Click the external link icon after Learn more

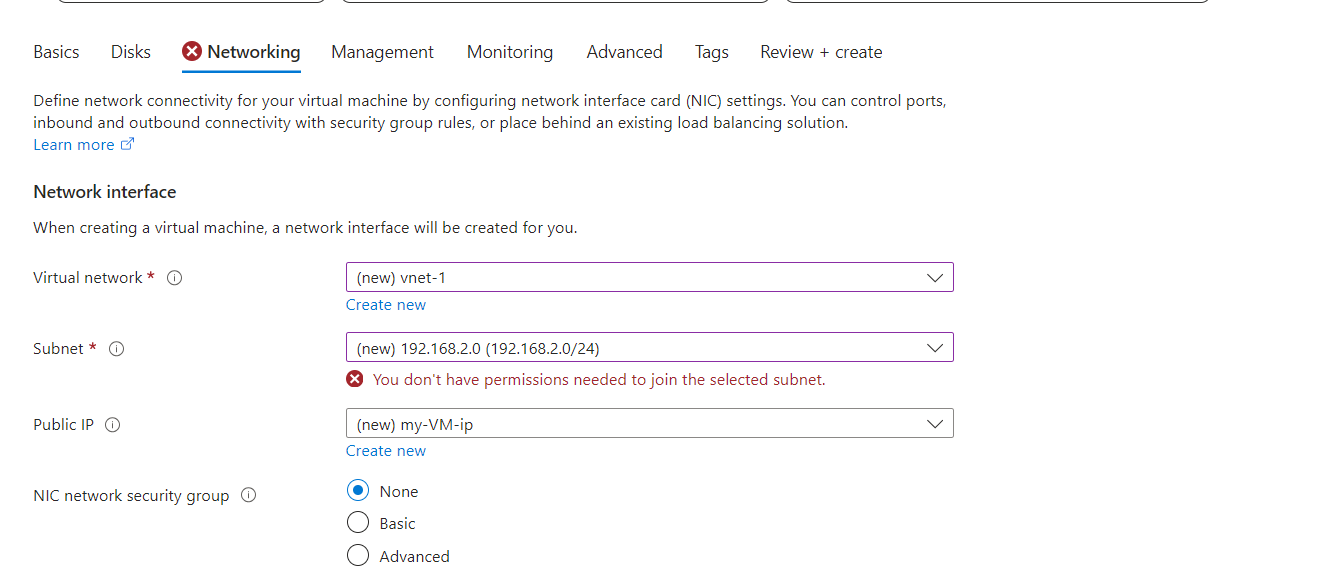[127, 143]
